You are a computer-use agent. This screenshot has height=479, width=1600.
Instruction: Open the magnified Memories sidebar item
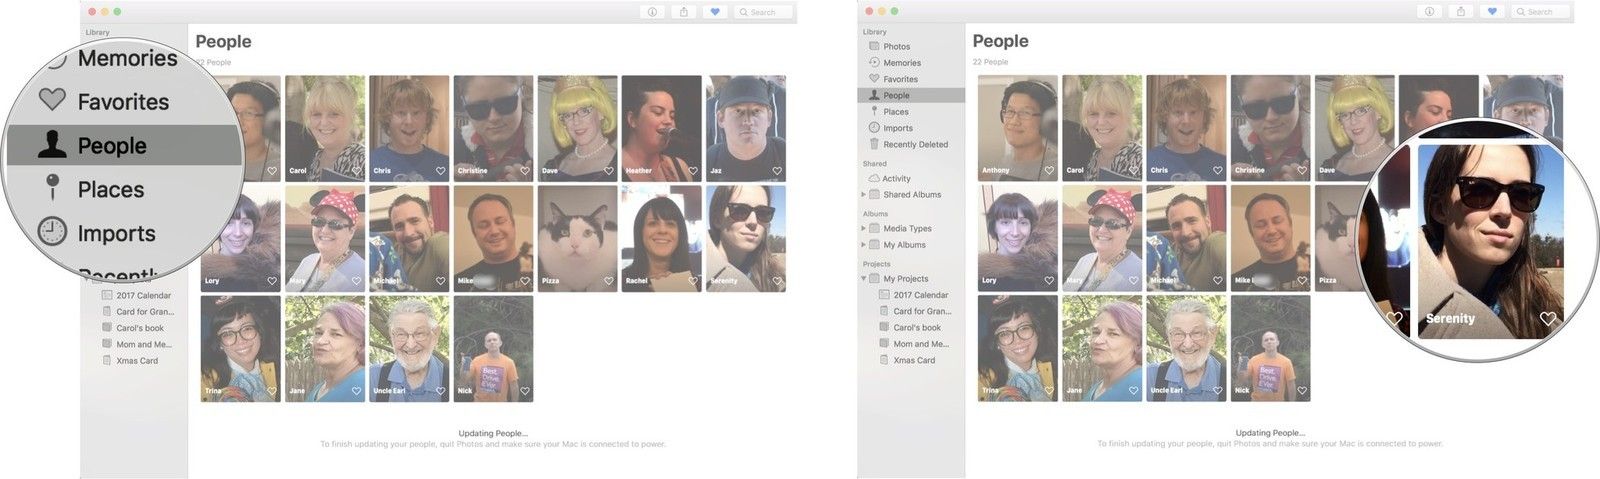pyautogui.click(x=127, y=58)
